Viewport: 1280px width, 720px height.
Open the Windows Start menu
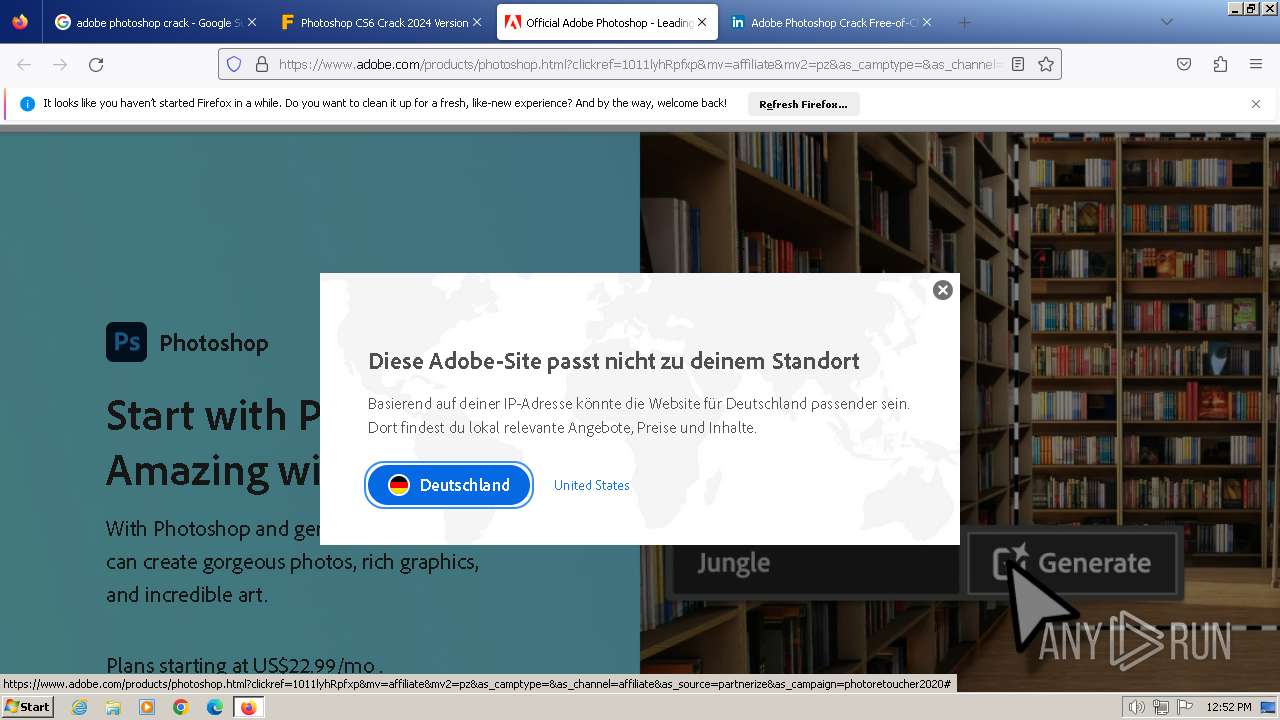click(x=27, y=707)
